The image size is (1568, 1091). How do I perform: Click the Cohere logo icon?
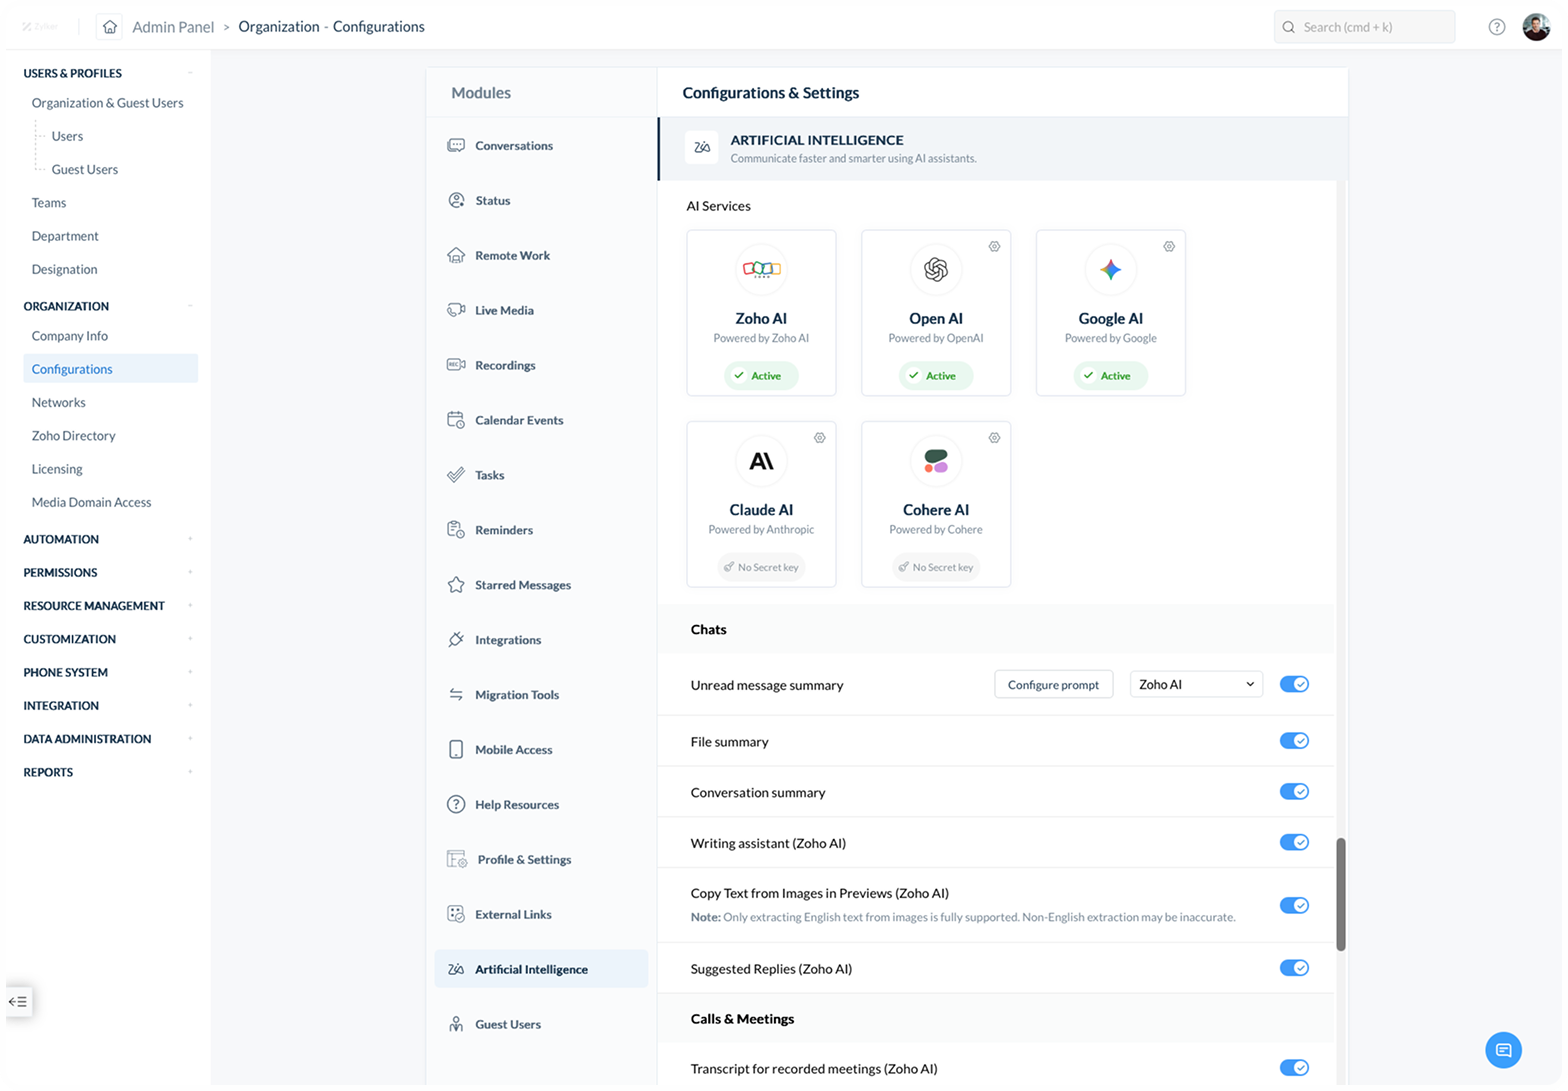[936, 461]
